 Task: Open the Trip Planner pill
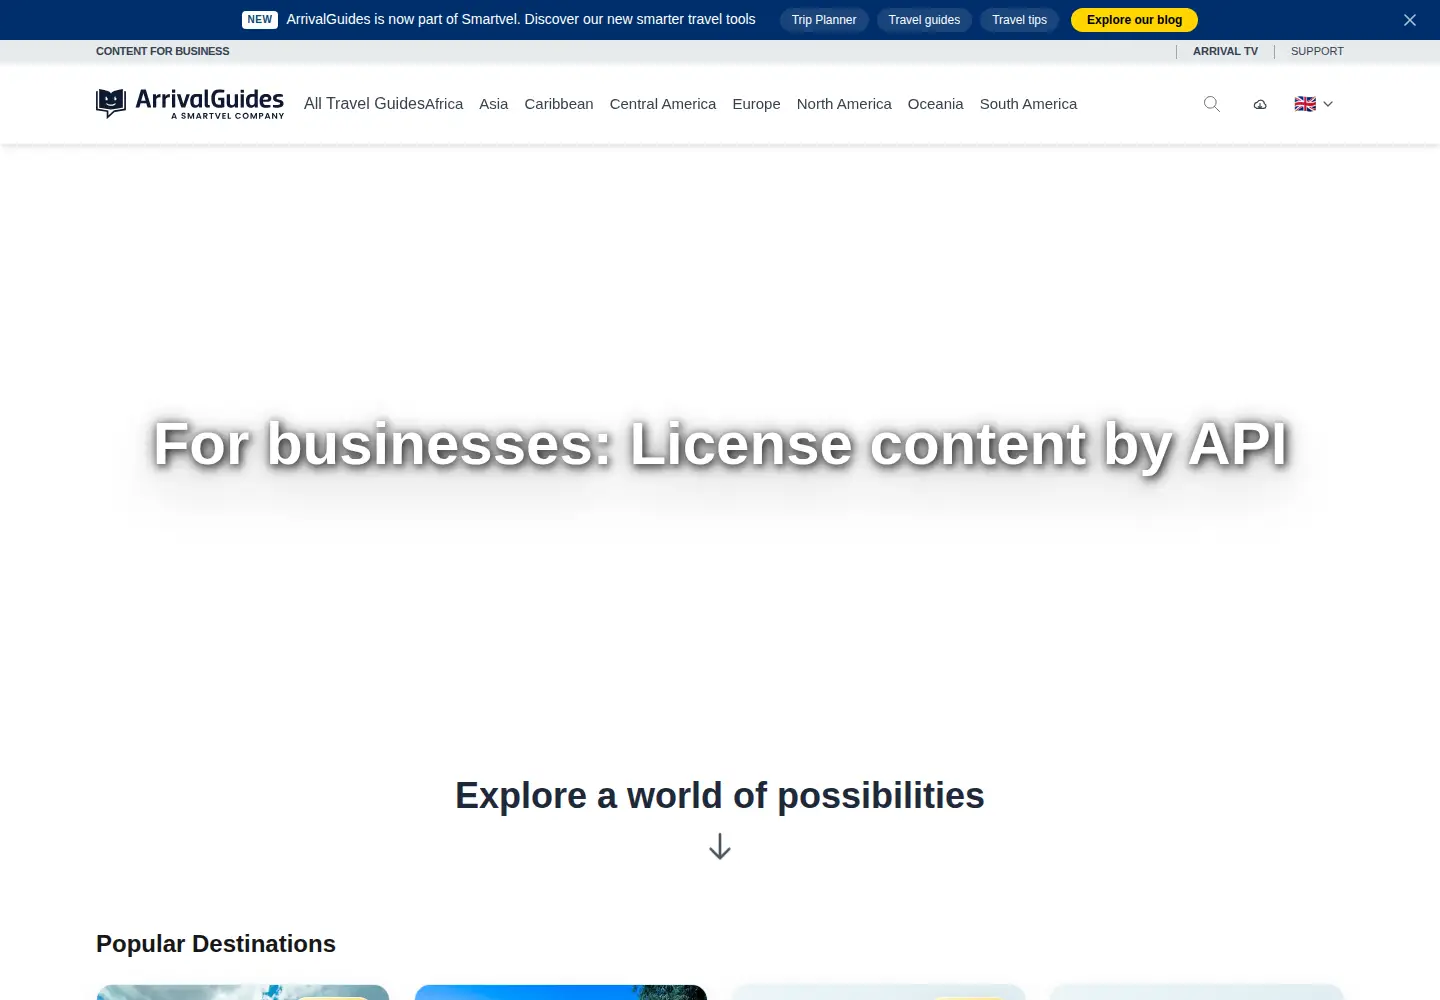click(824, 20)
